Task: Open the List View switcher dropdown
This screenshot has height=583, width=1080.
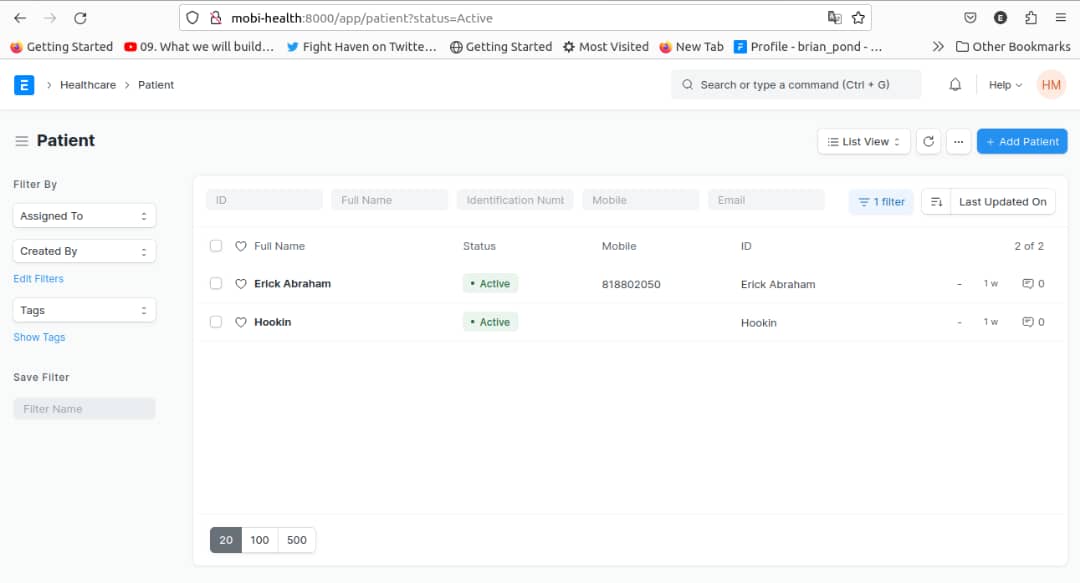Action: point(863,141)
